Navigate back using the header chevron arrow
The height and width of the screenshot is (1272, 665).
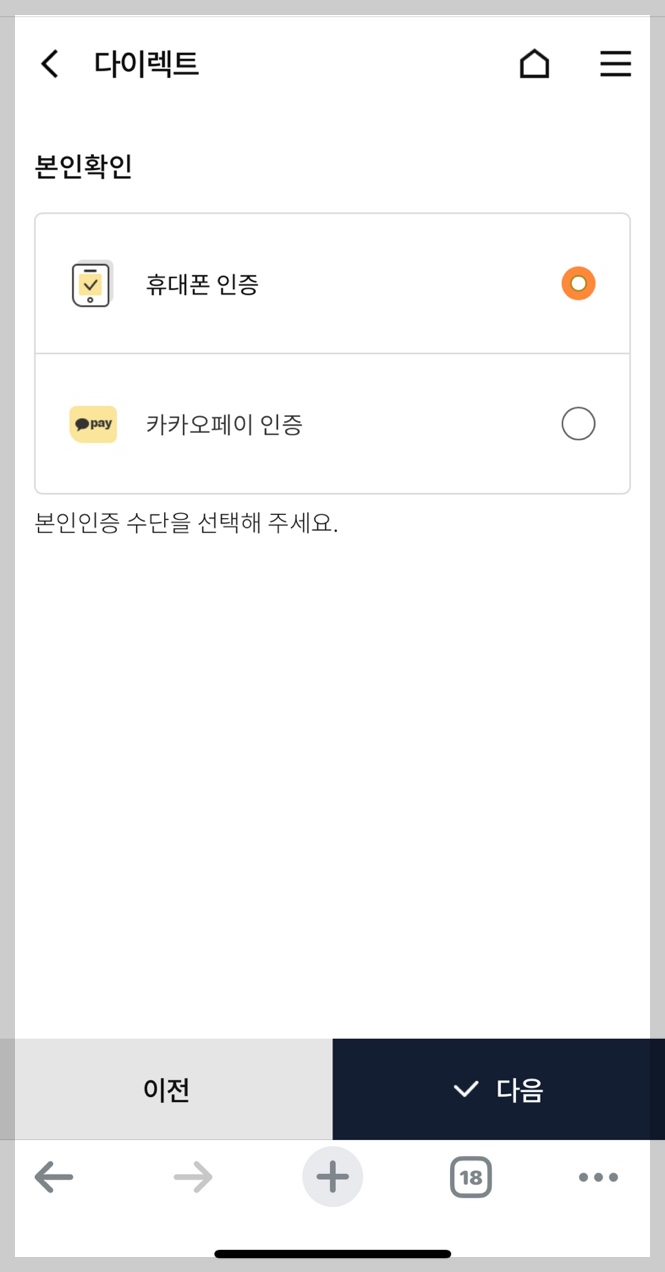(48, 63)
